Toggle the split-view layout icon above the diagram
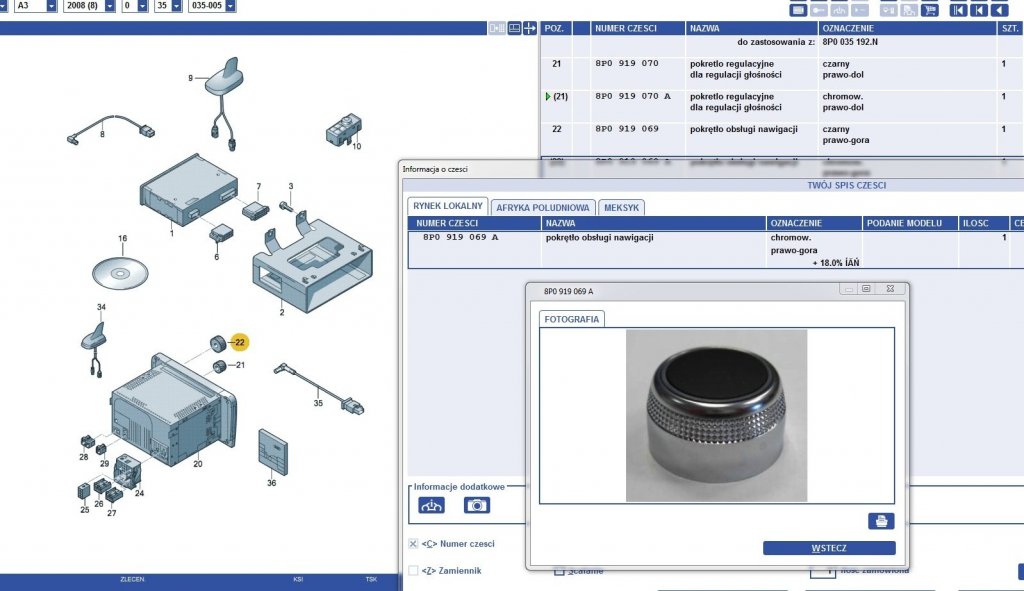The width and height of the screenshot is (1024, 591). [514, 28]
